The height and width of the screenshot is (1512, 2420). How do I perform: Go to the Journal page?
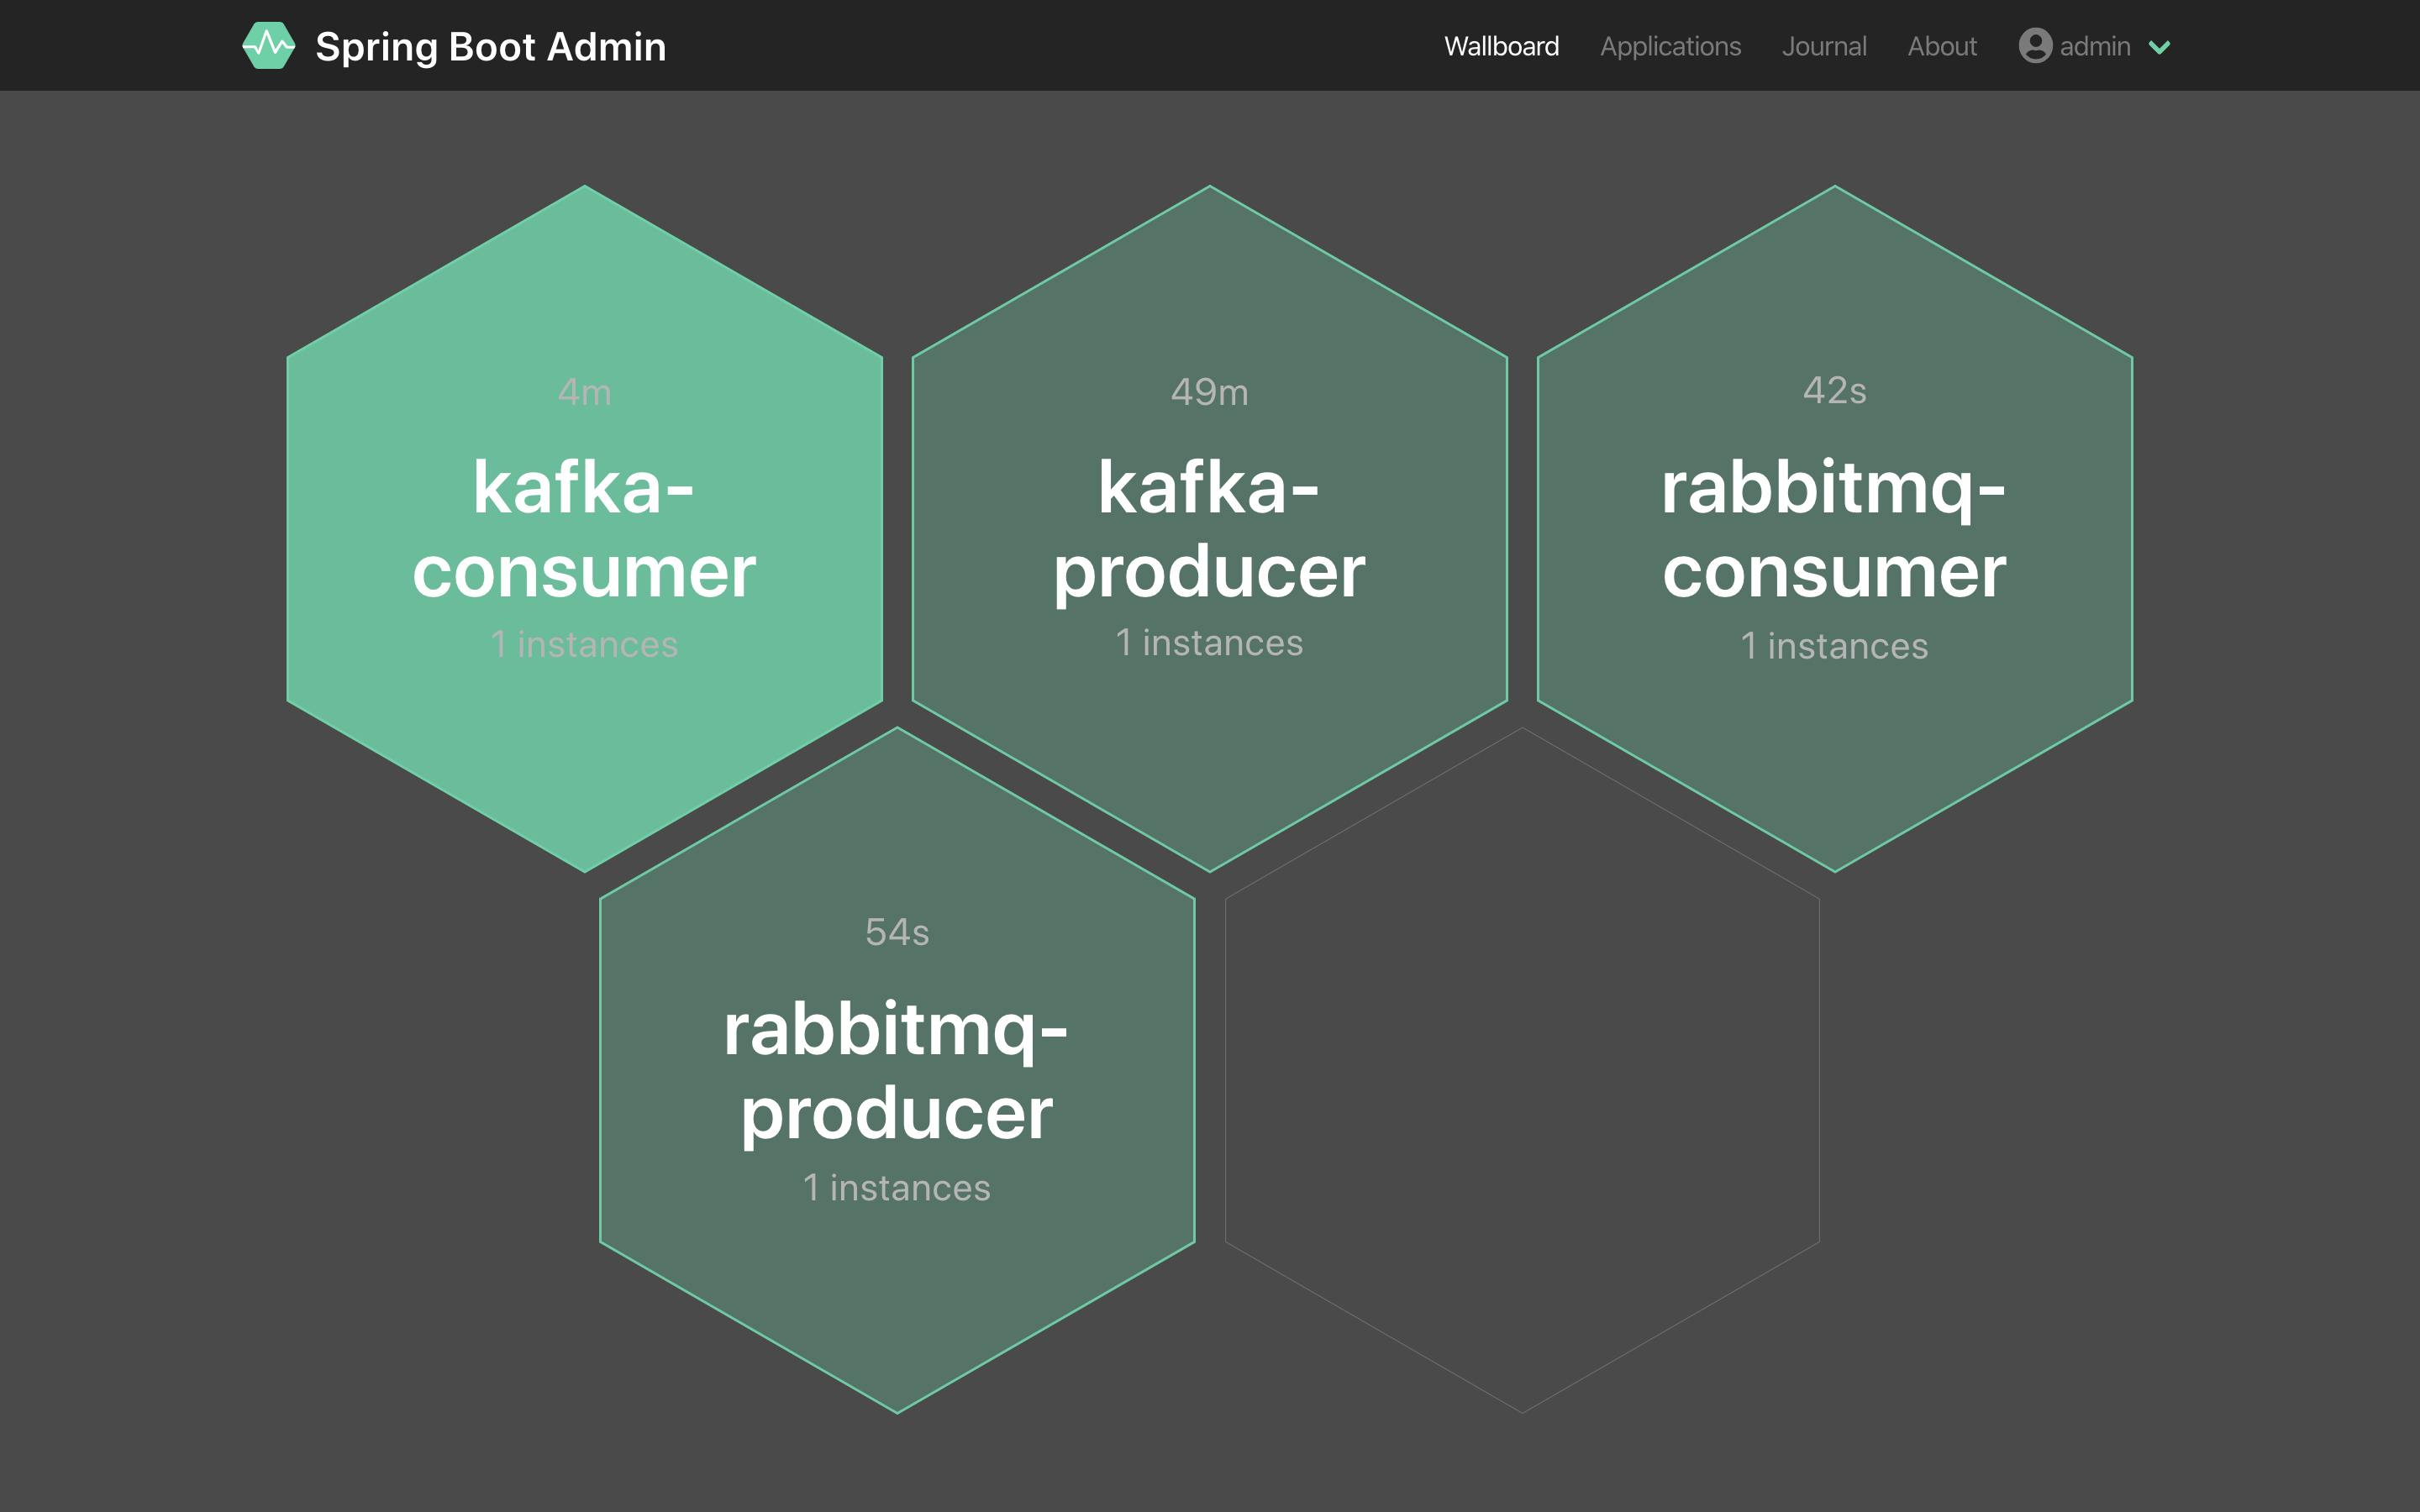(x=1823, y=46)
